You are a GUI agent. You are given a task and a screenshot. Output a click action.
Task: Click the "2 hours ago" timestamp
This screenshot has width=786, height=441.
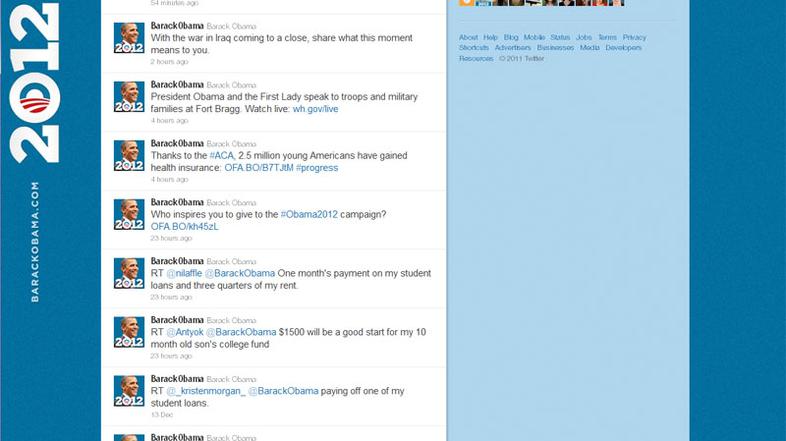[169, 62]
